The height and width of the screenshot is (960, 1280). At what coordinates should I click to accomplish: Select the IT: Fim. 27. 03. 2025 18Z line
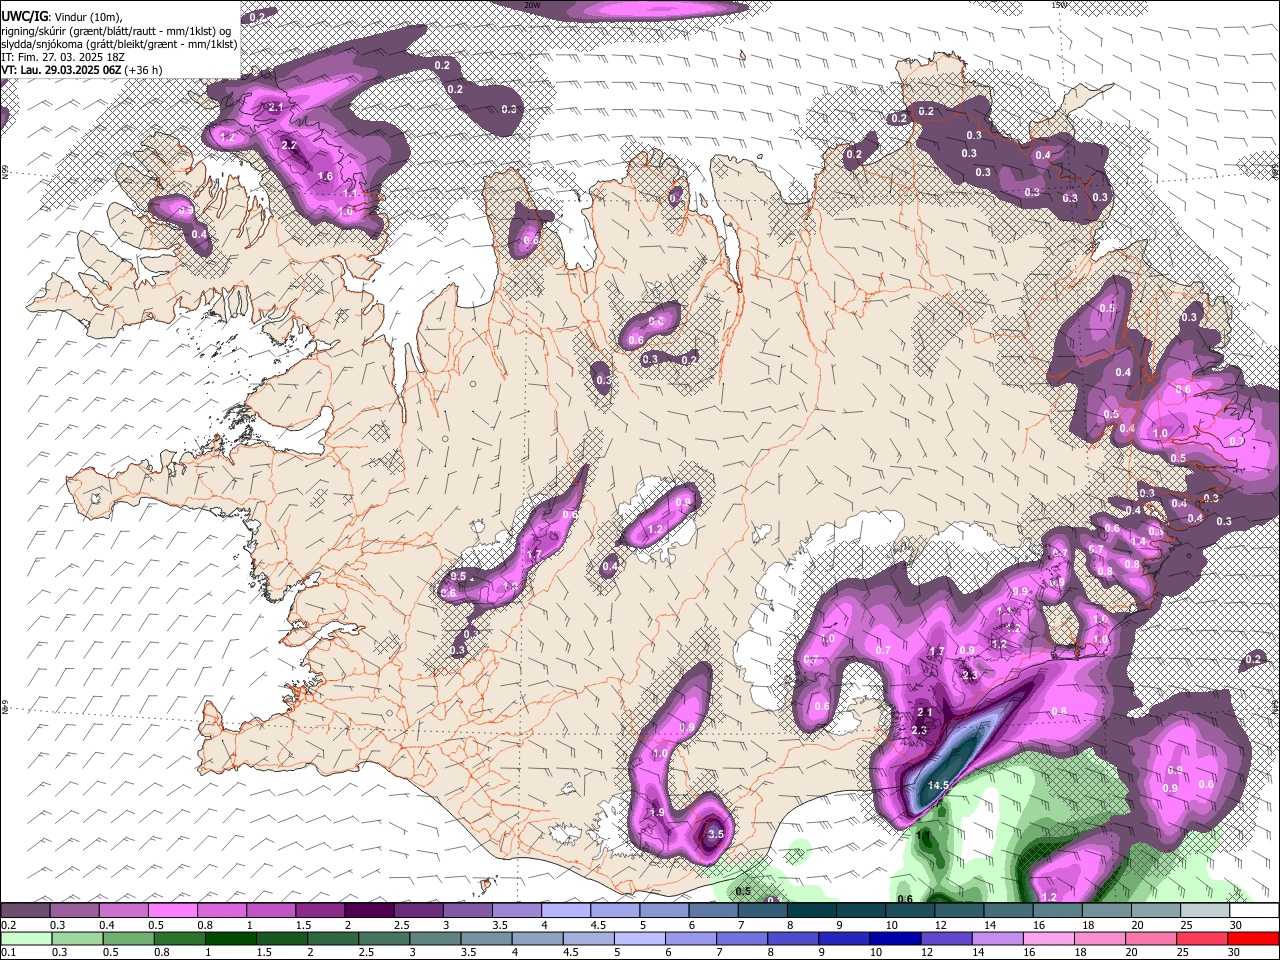(63, 57)
